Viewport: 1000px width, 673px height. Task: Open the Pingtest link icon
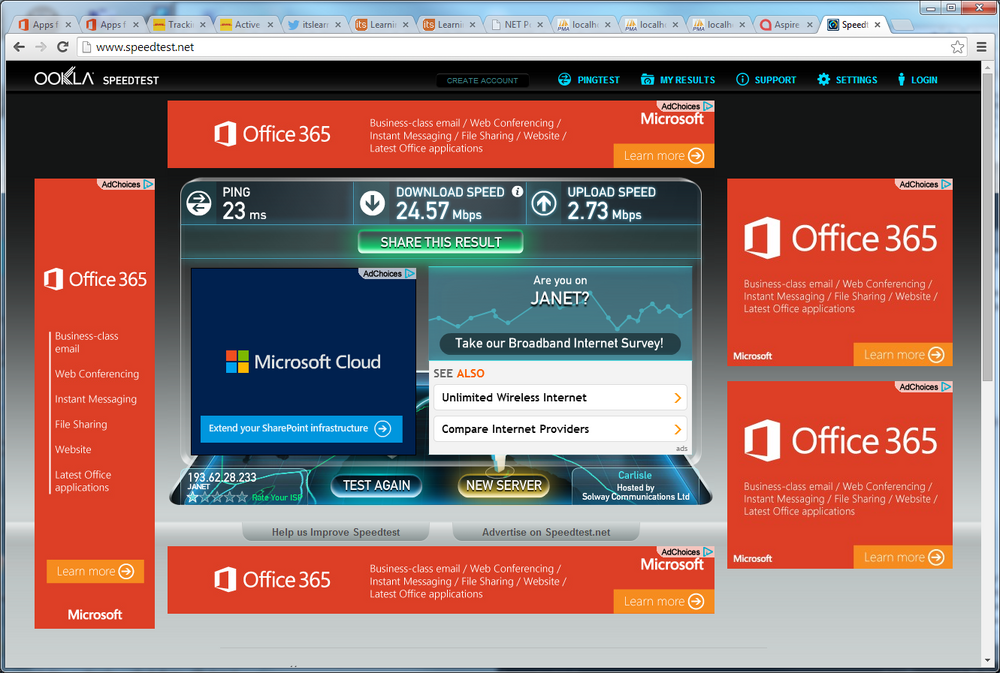tap(564, 79)
